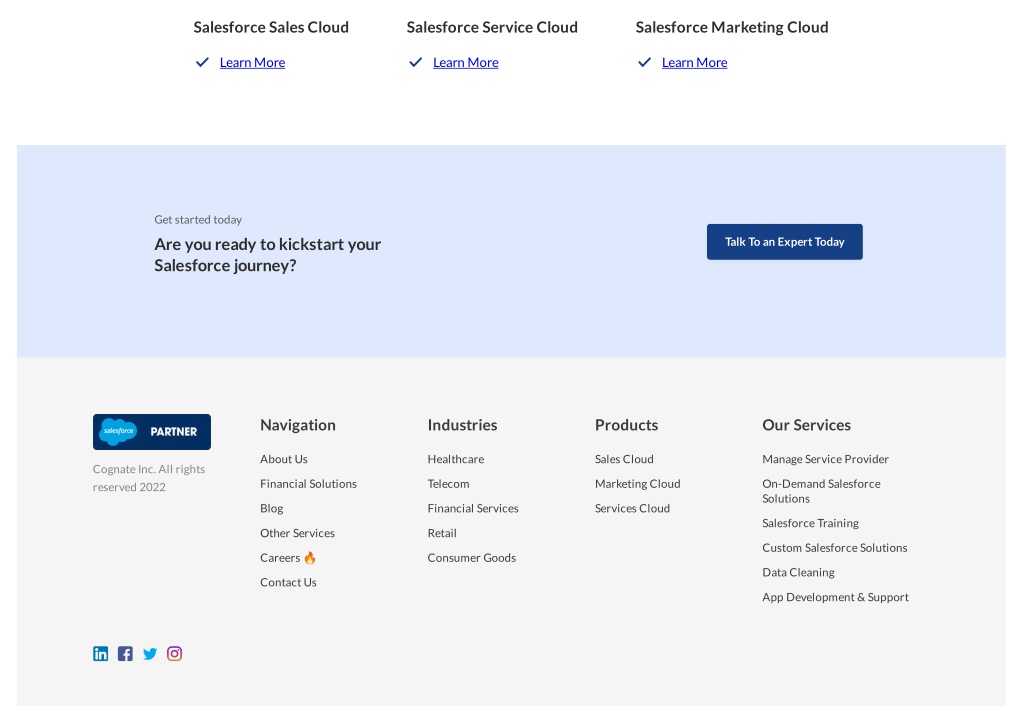Click the Products footer heading

click(626, 425)
